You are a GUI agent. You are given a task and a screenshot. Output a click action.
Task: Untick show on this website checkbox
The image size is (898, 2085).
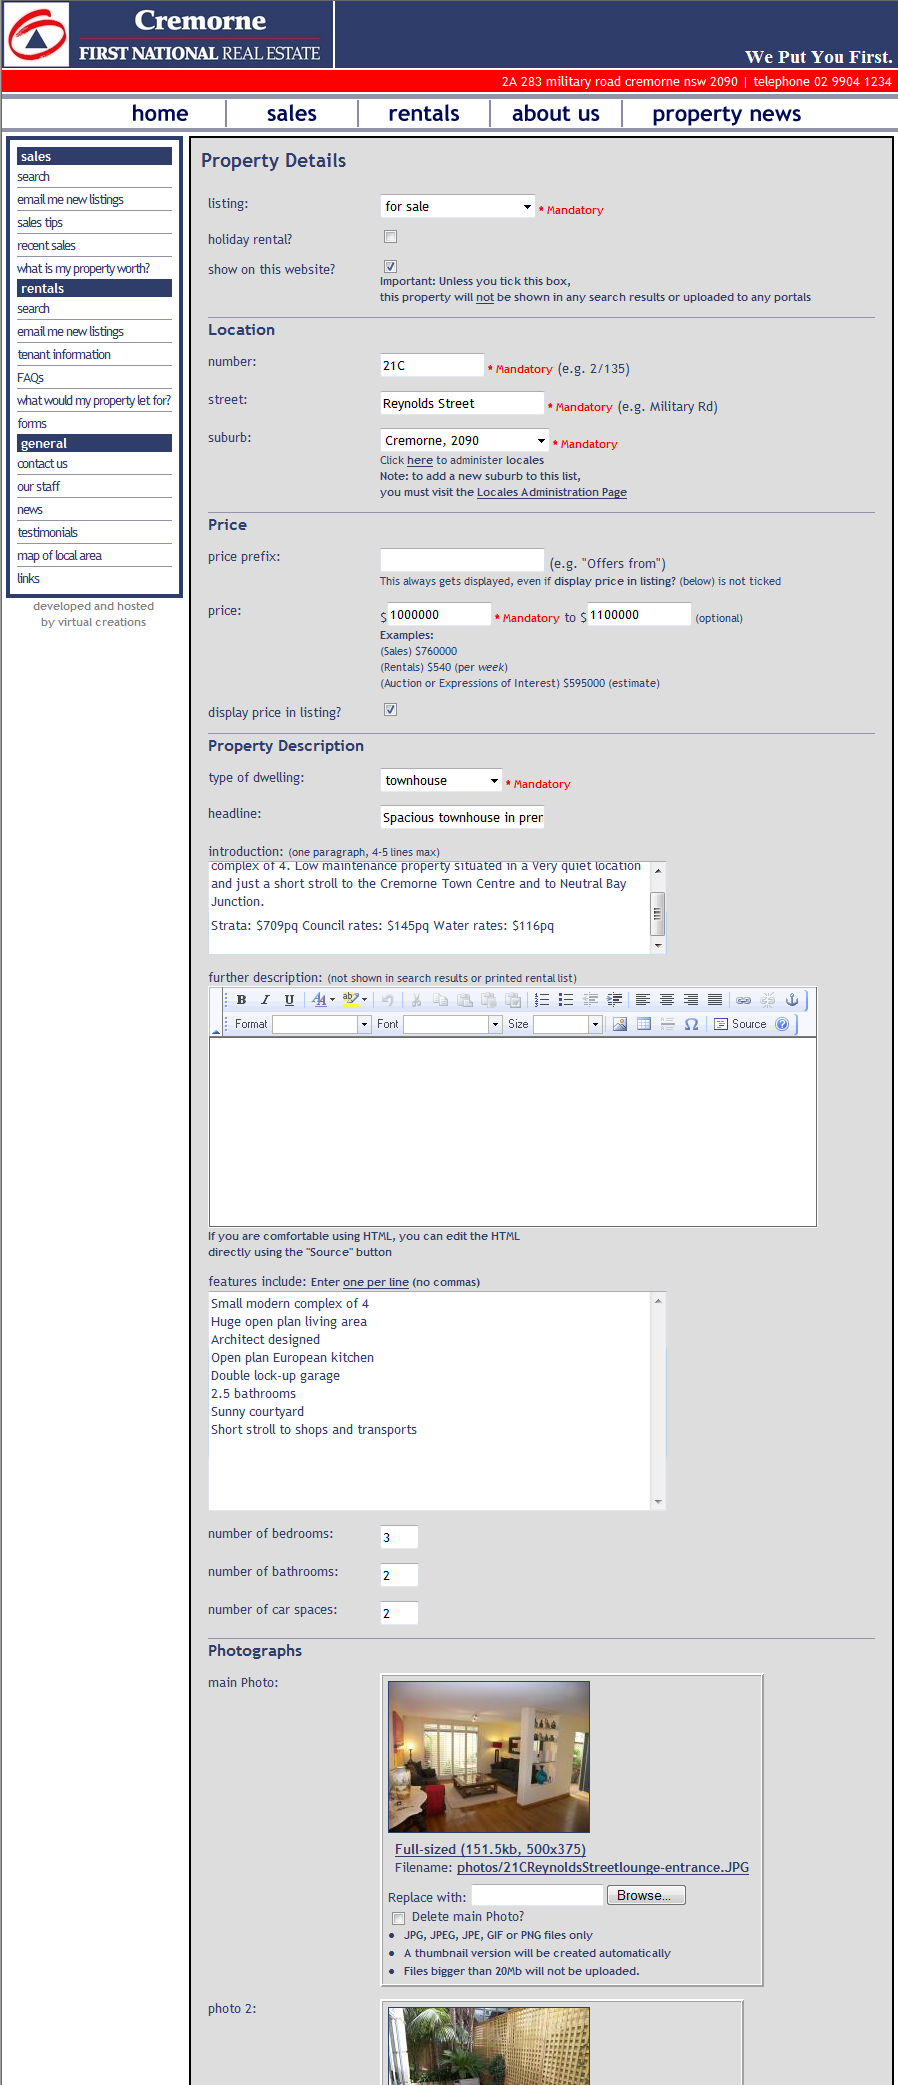(x=391, y=266)
